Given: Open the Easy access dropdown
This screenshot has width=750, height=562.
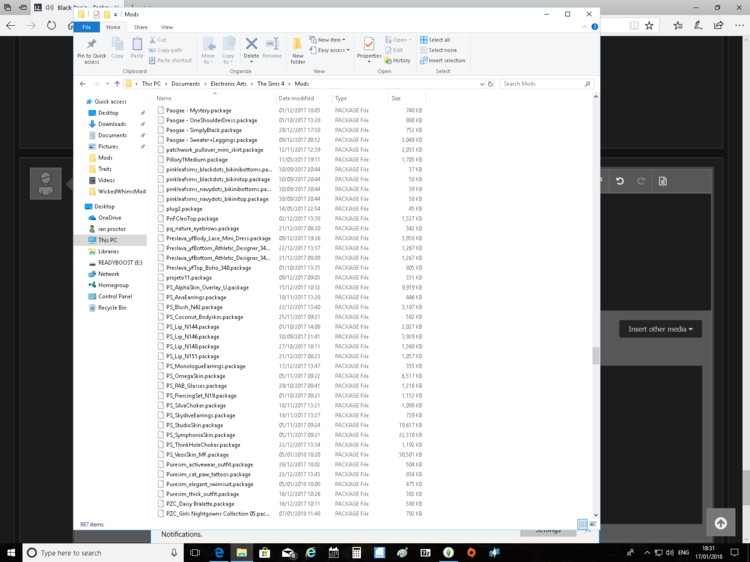Looking at the screenshot, I should pos(330,50).
